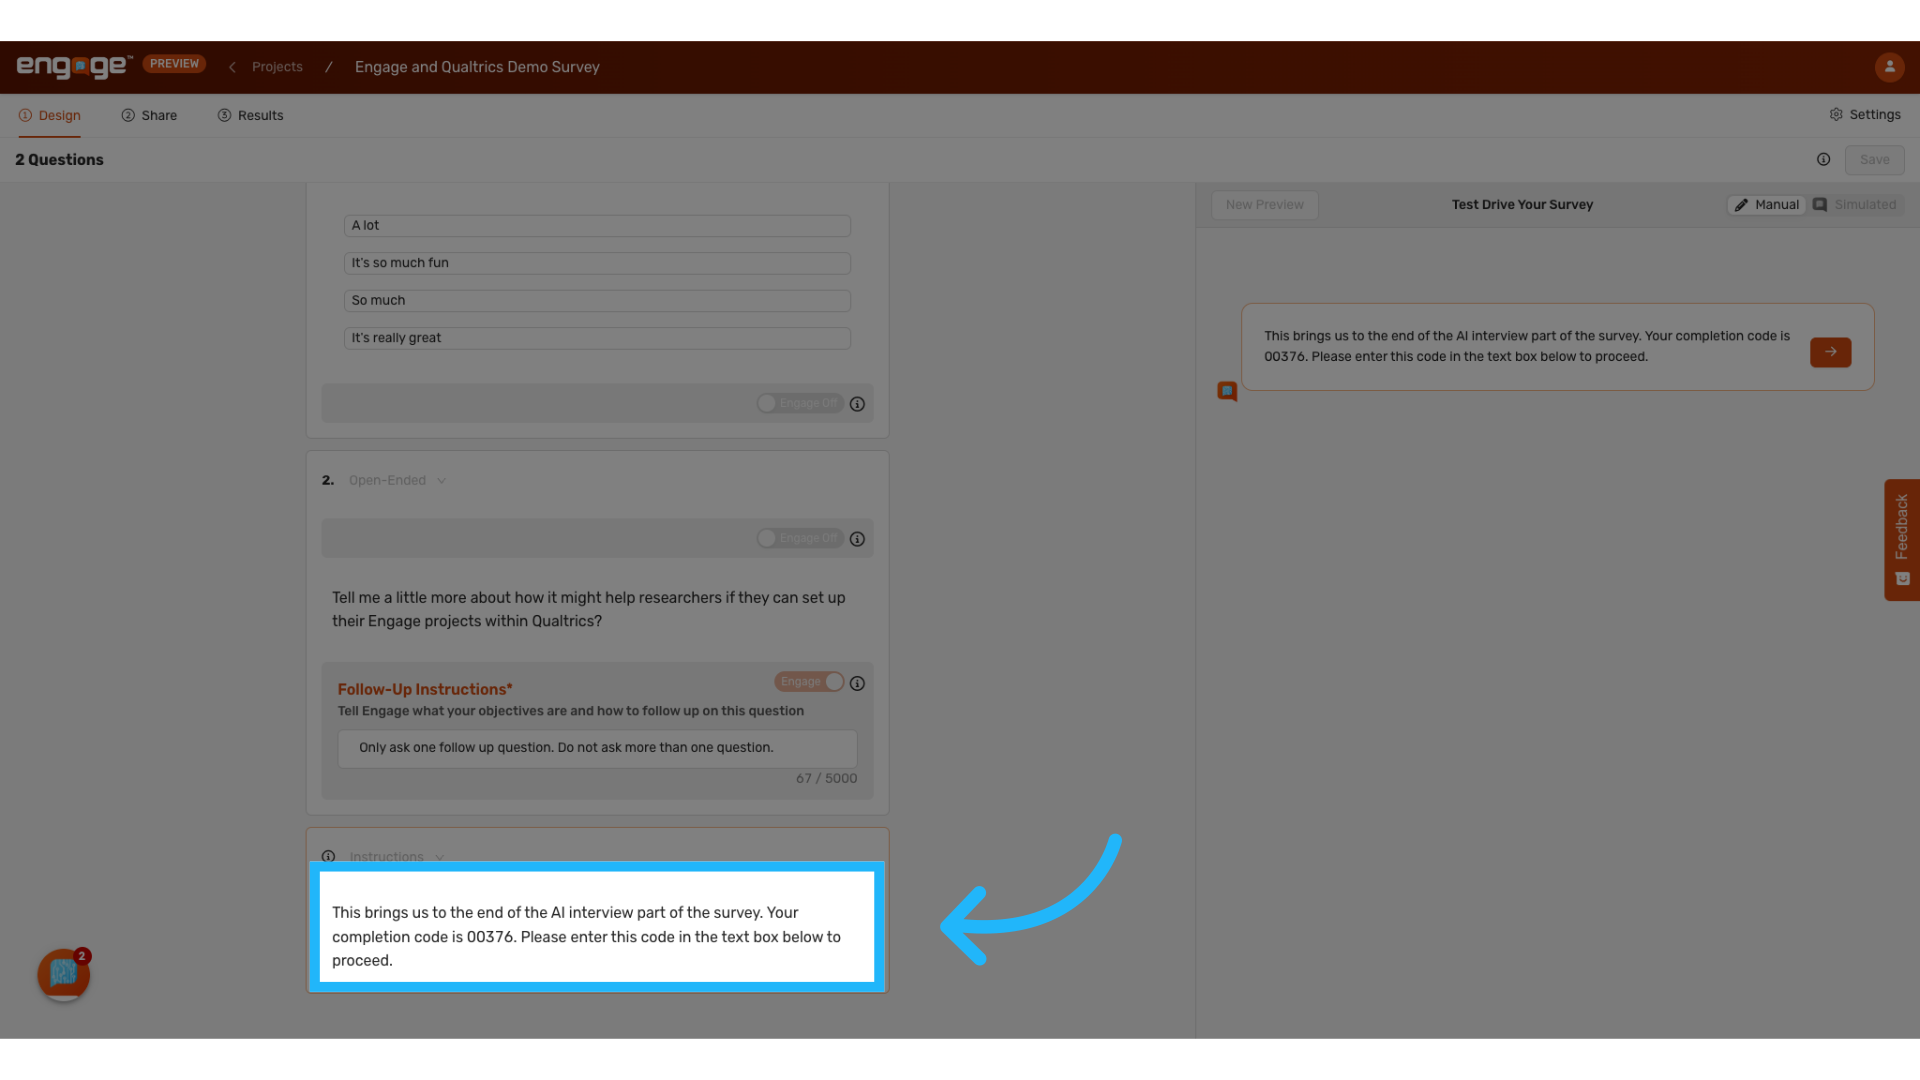Click 'Test Drive Your Survey' title

tap(1522, 205)
